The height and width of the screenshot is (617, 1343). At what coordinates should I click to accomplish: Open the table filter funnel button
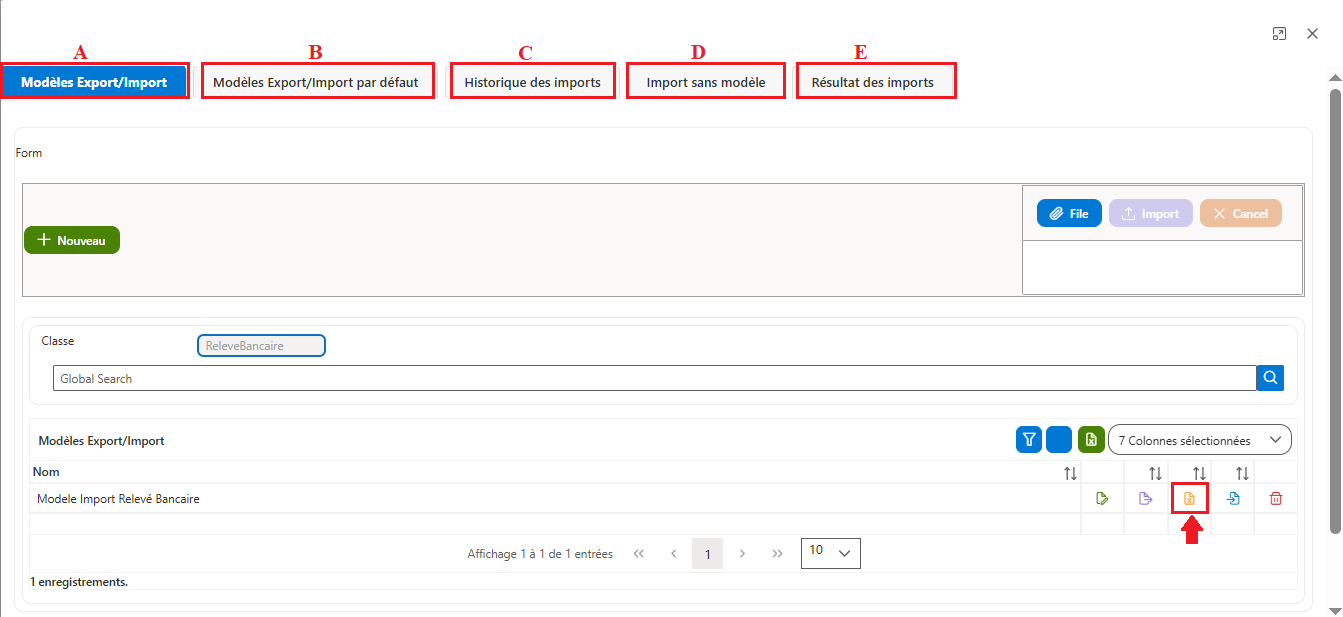pos(1029,439)
